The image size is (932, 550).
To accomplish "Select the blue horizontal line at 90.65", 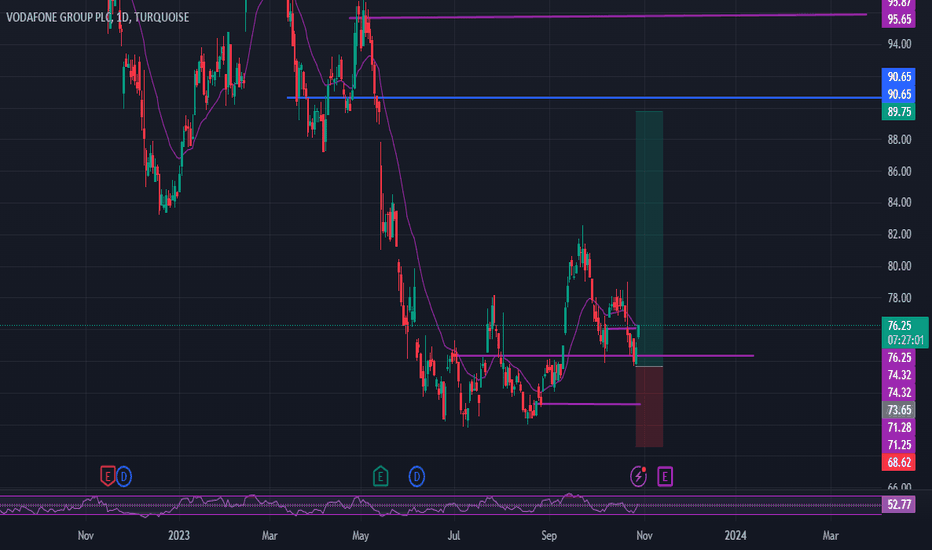I will (584, 98).
